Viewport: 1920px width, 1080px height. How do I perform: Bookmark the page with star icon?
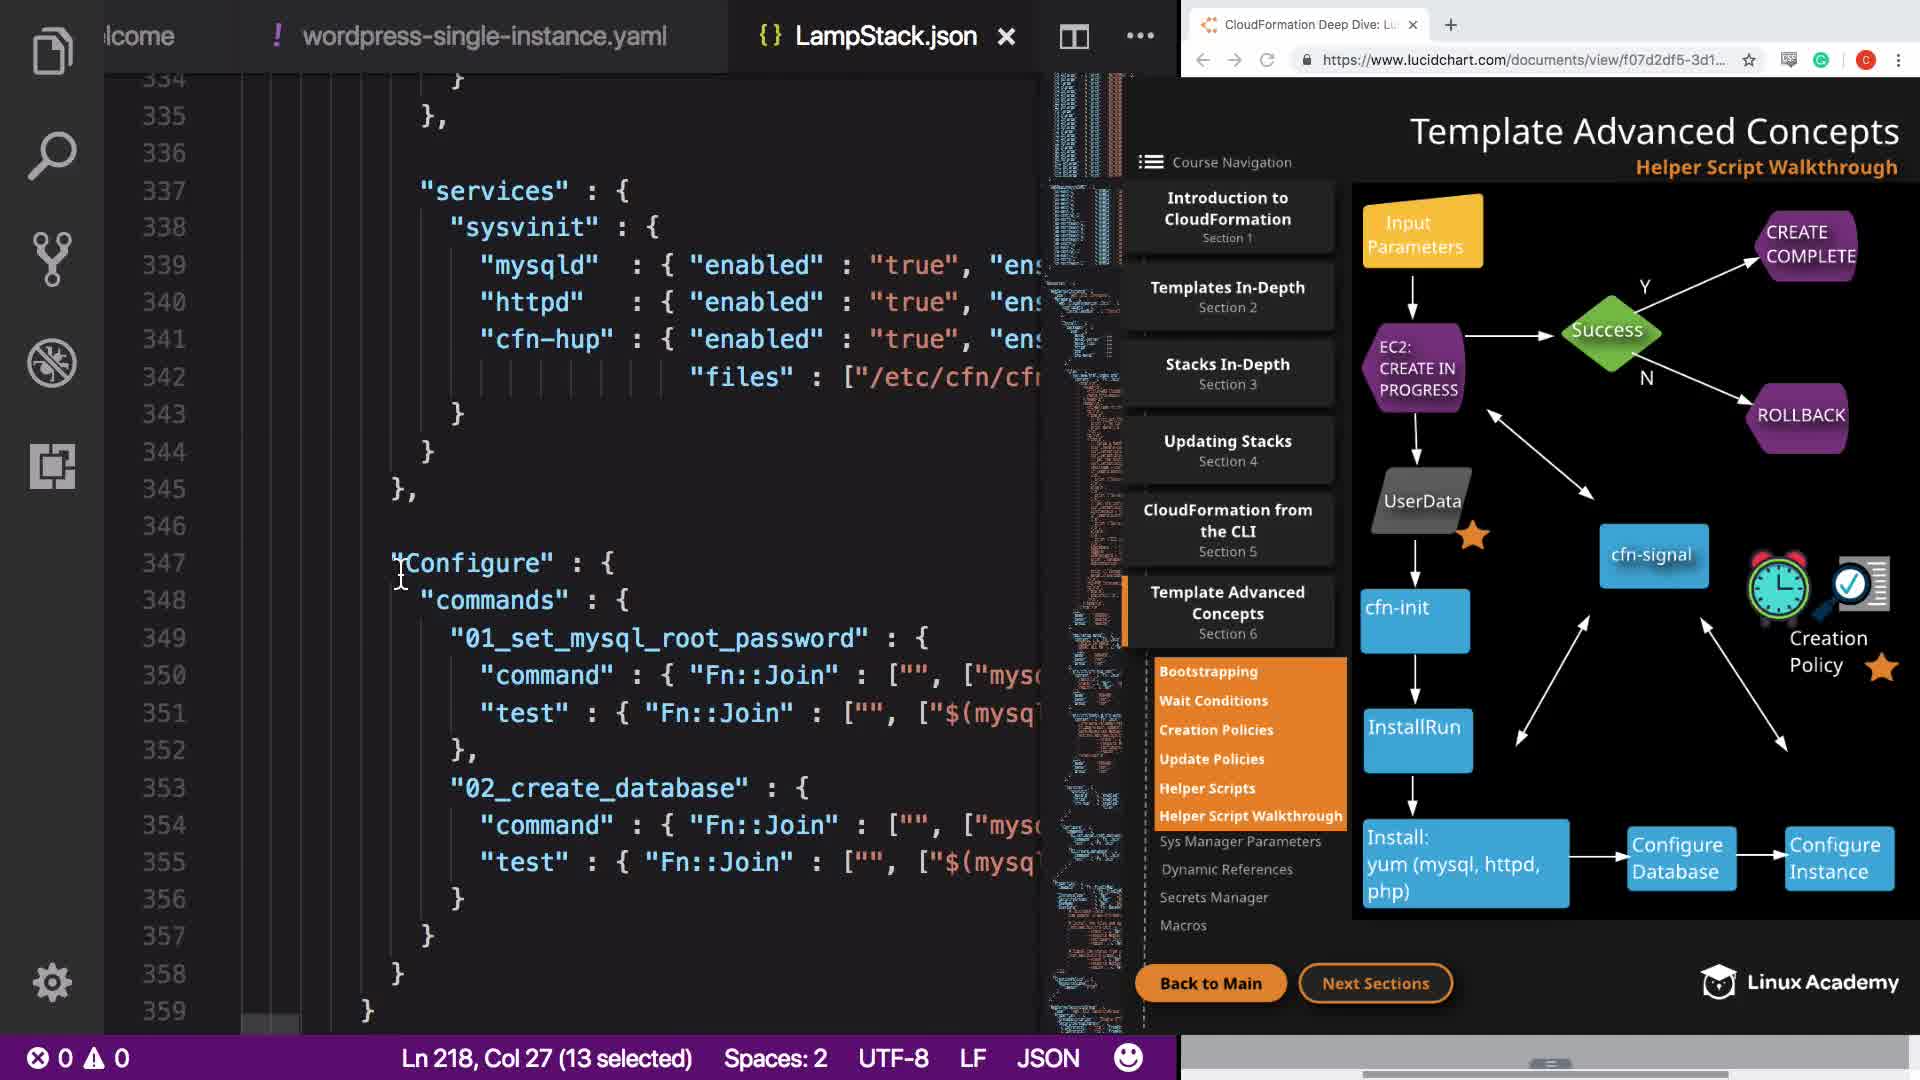click(x=1749, y=60)
